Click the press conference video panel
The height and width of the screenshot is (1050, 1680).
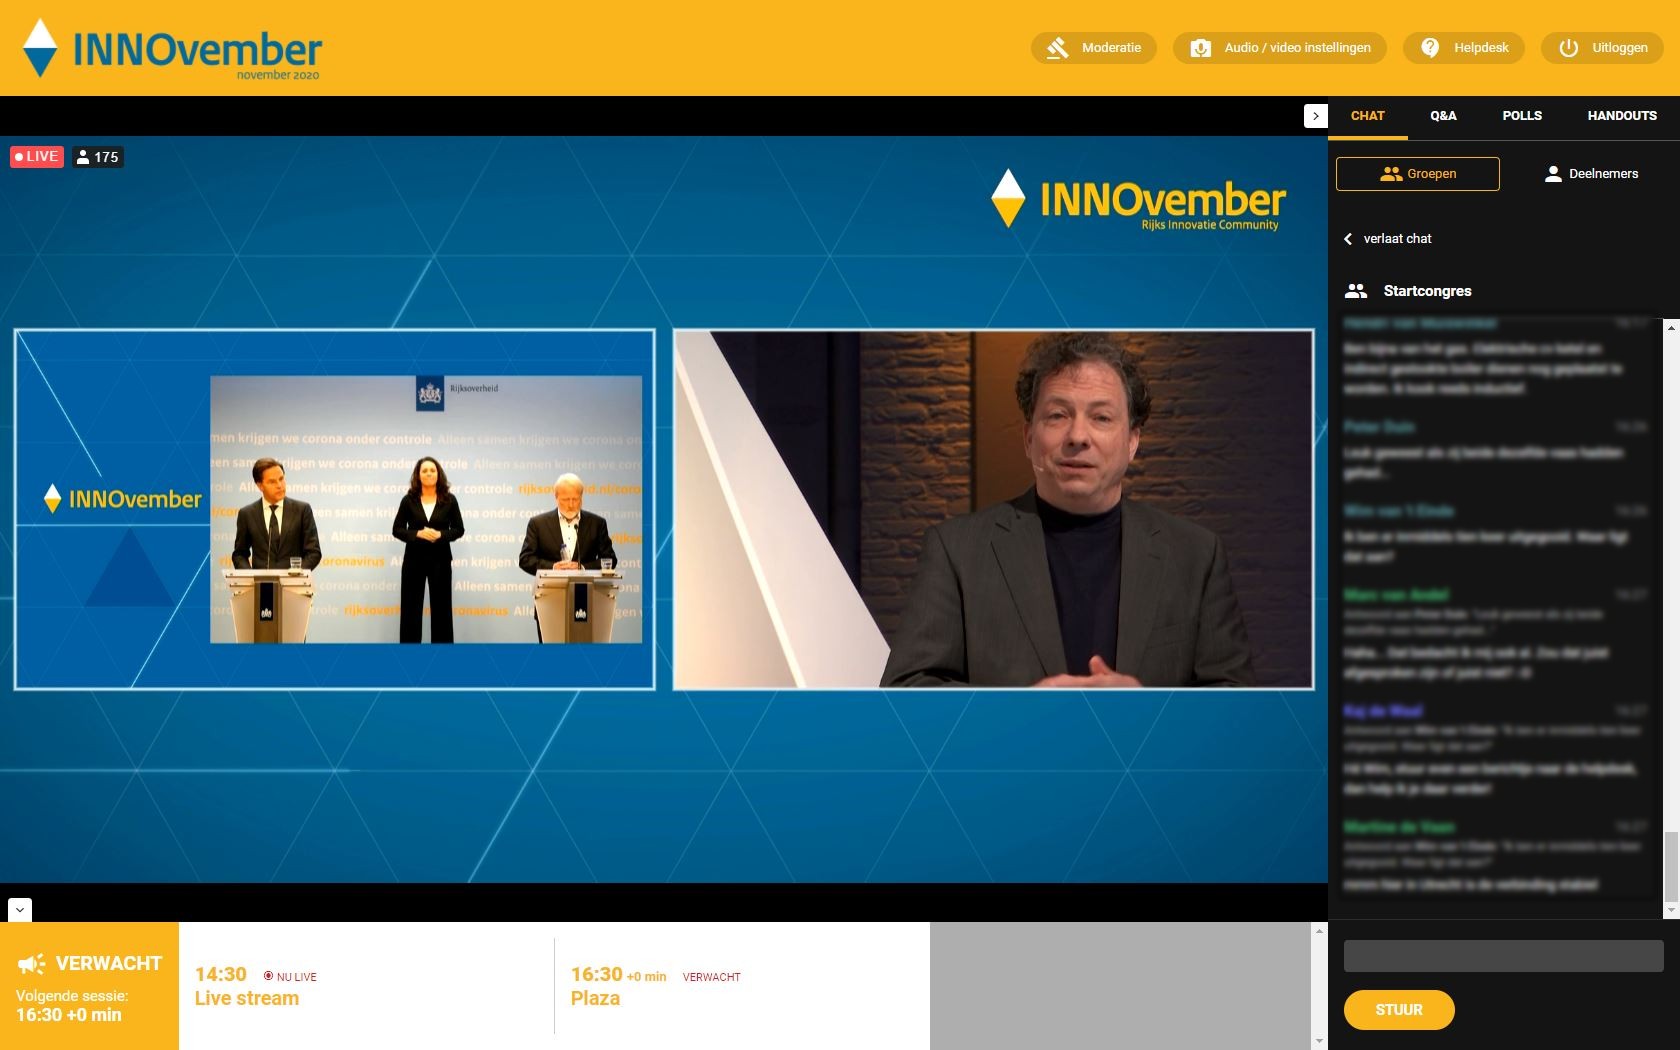pos(335,509)
